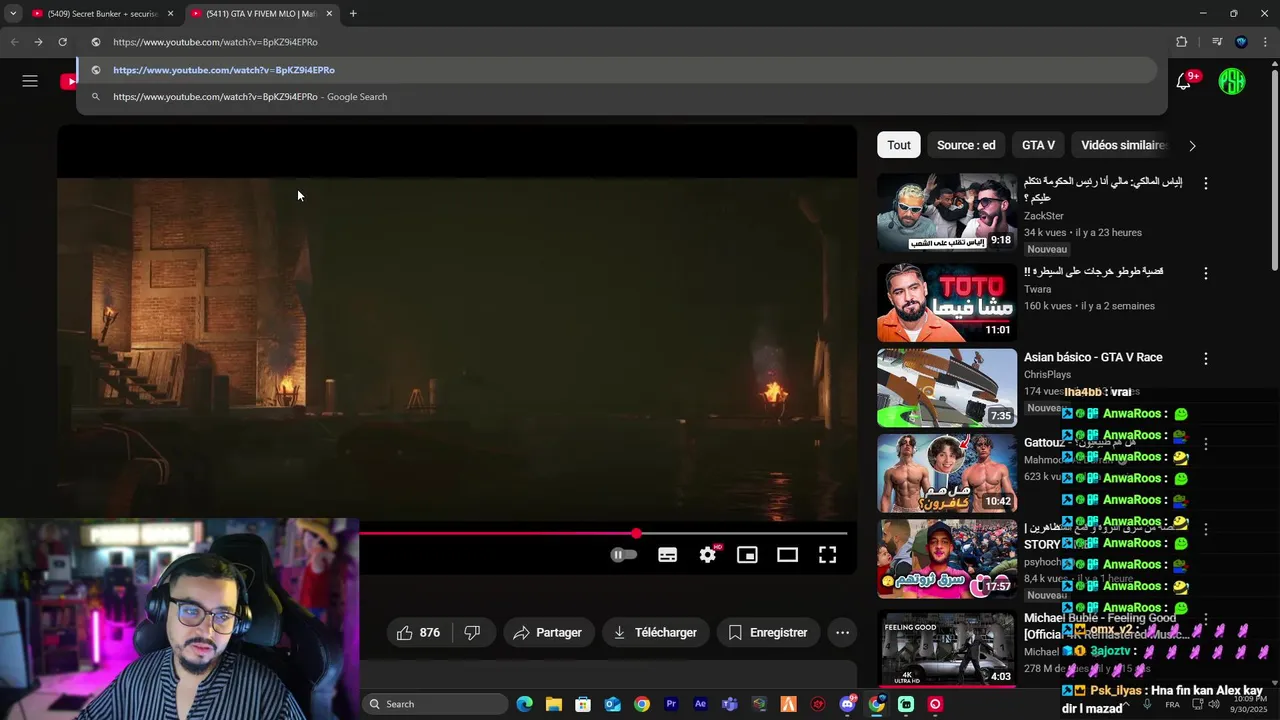Open the 17:57 STORY video thumbnail
Image resolution: width=1280 pixels, height=720 pixels.
[947, 559]
